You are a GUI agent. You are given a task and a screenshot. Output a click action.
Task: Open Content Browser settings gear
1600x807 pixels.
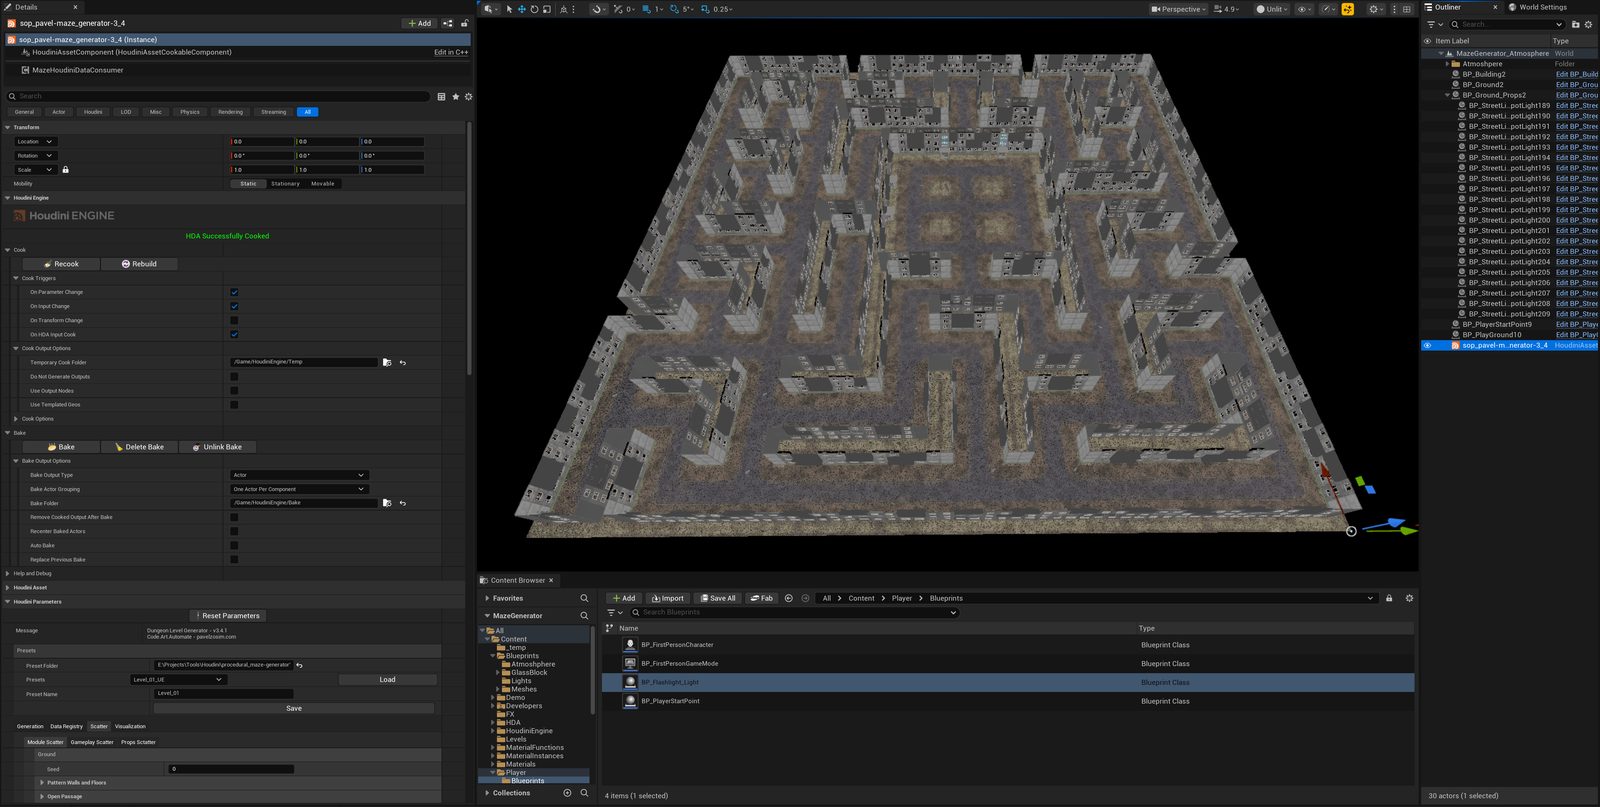[1409, 598]
